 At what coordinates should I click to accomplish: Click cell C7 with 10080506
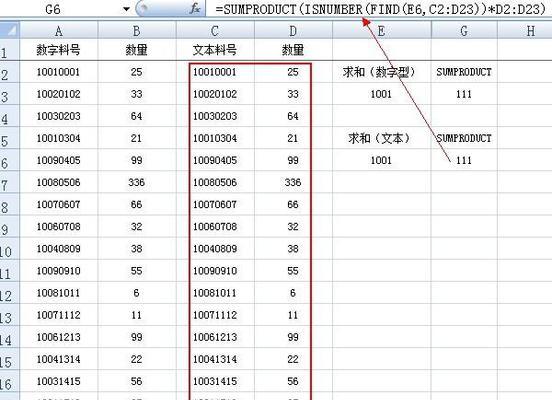click(x=215, y=182)
